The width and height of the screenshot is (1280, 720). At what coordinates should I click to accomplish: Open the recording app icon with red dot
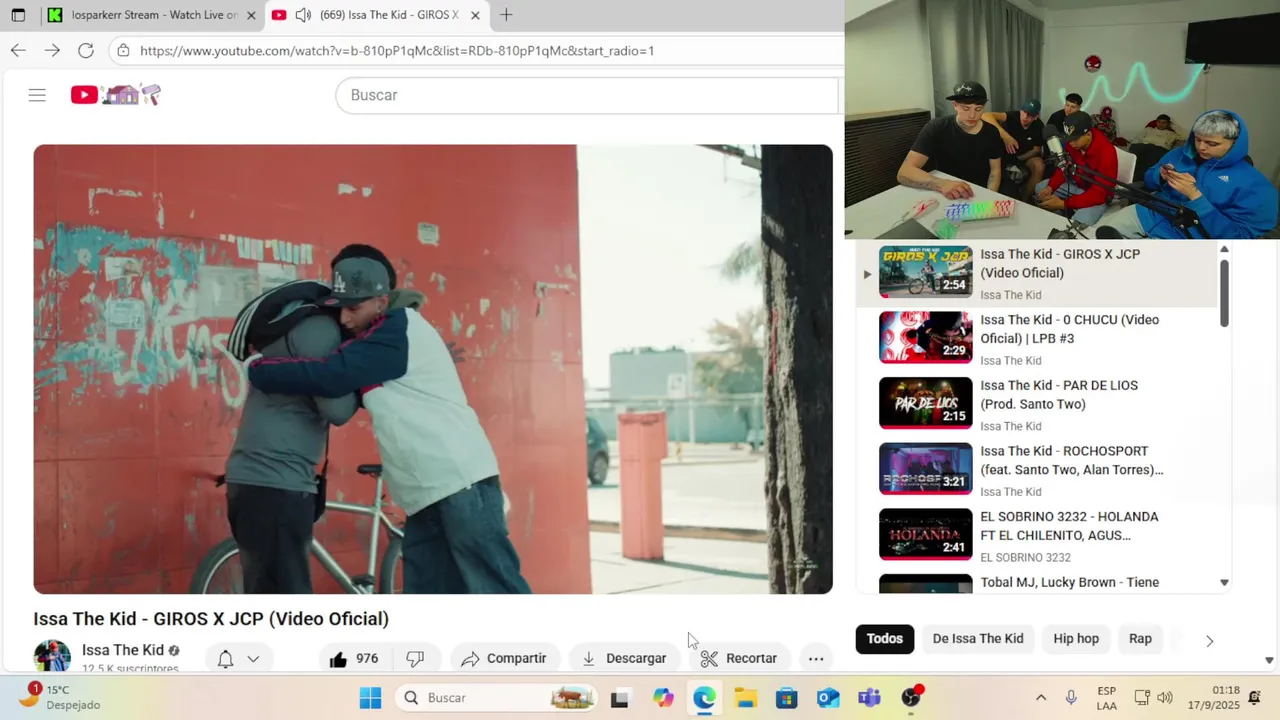[911, 698]
